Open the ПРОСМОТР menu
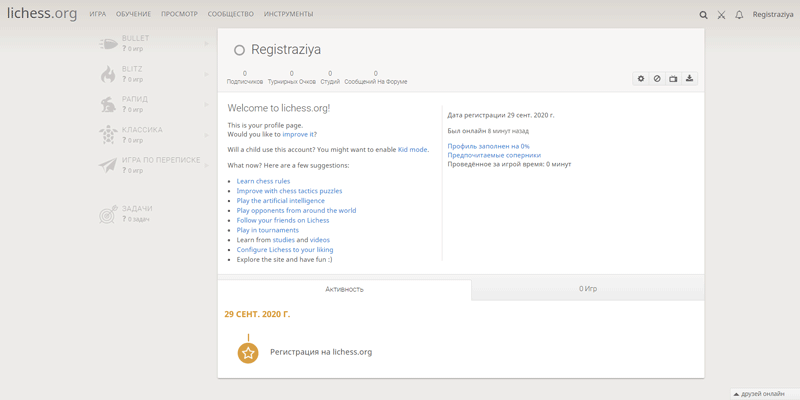 click(x=179, y=14)
